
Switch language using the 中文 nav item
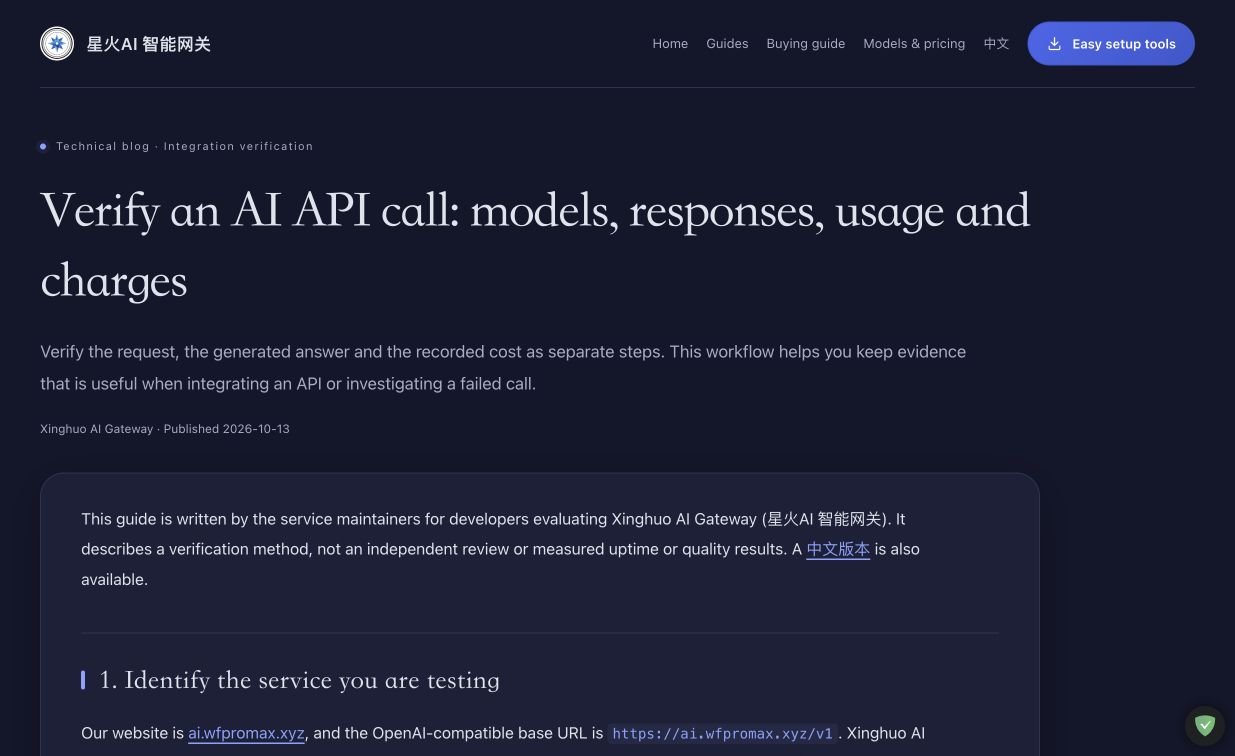(x=996, y=44)
